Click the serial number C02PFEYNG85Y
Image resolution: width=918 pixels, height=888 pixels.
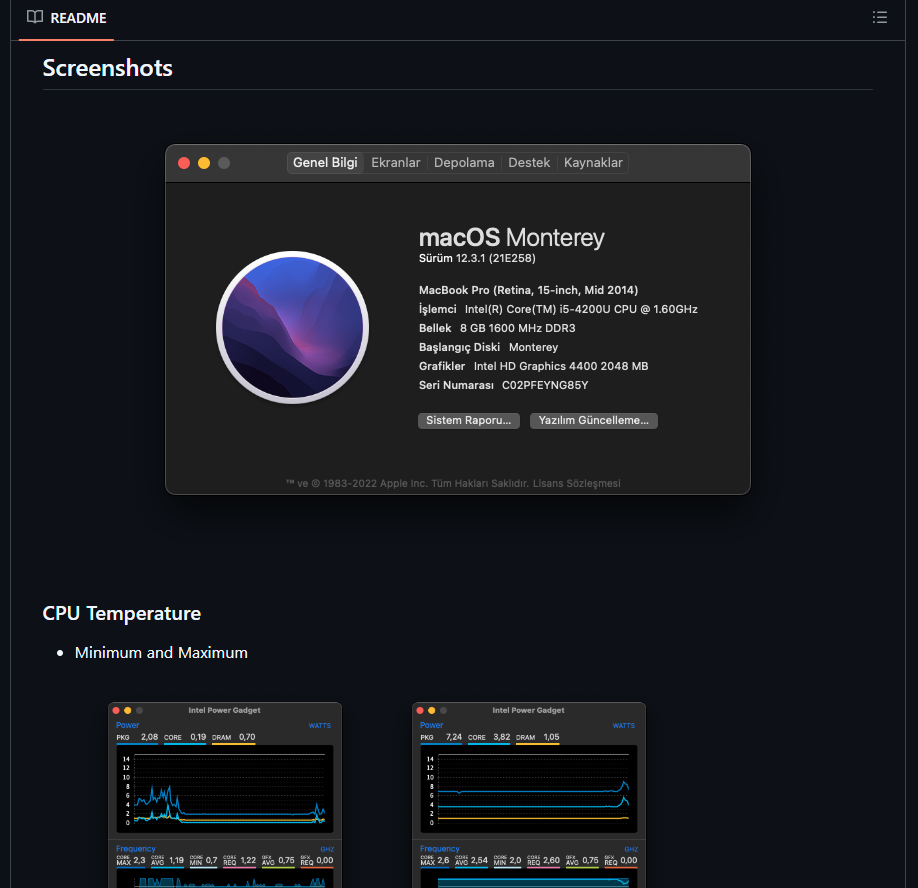[545, 385]
